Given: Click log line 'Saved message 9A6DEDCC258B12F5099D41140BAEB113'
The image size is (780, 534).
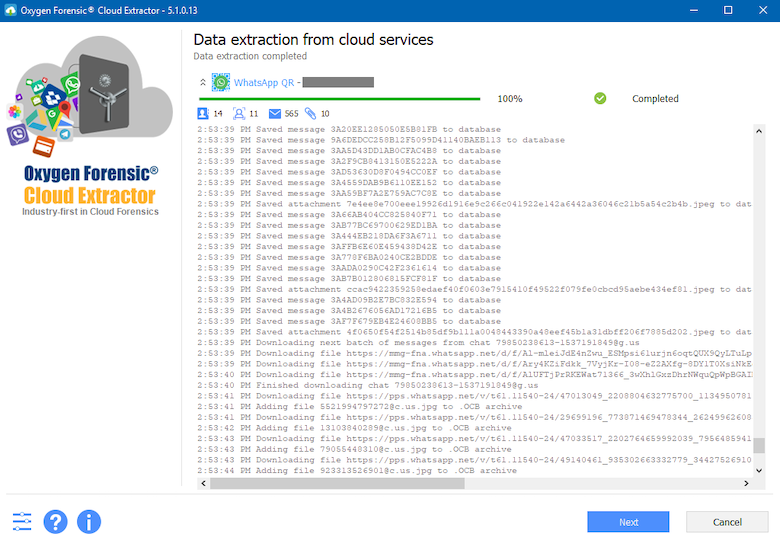Looking at the screenshot, I should click(381, 140).
